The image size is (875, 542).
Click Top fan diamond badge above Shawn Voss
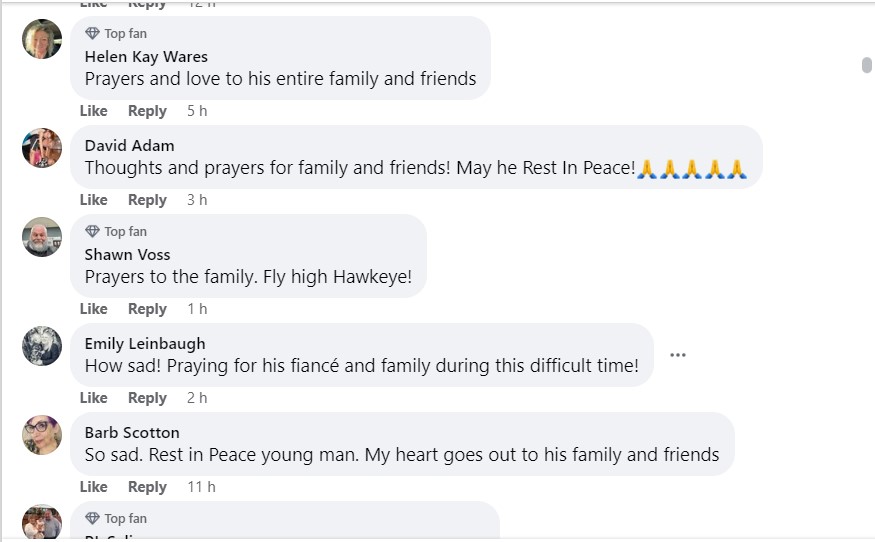93,232
